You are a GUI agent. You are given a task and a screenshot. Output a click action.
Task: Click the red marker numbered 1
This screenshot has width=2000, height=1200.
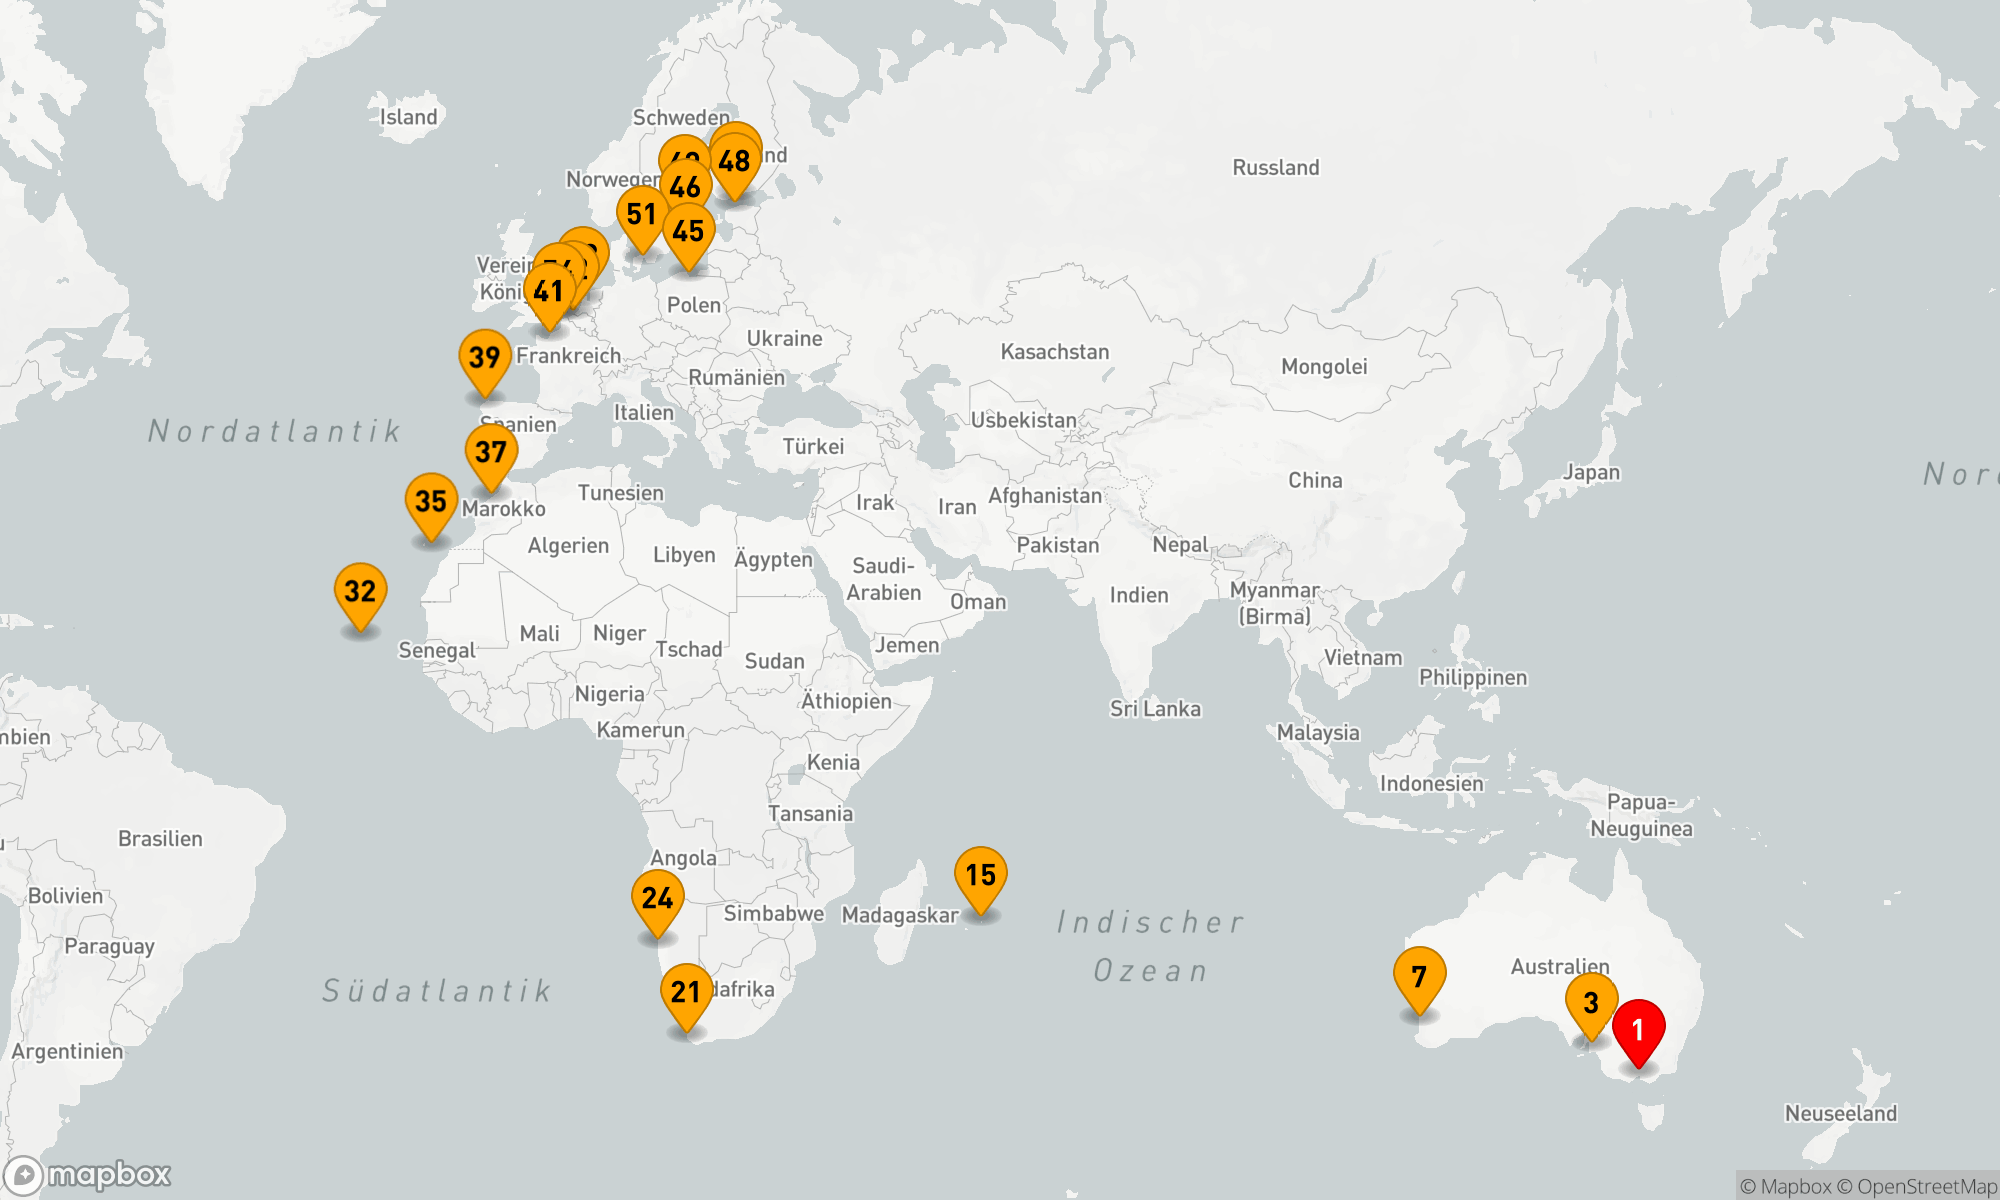coord(1638,1030)
